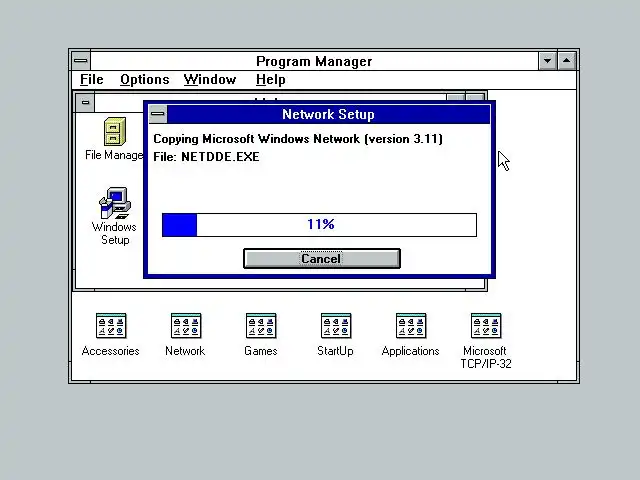
Task: Click the NETDDE.EXE file name text
Action: (220, 157)
